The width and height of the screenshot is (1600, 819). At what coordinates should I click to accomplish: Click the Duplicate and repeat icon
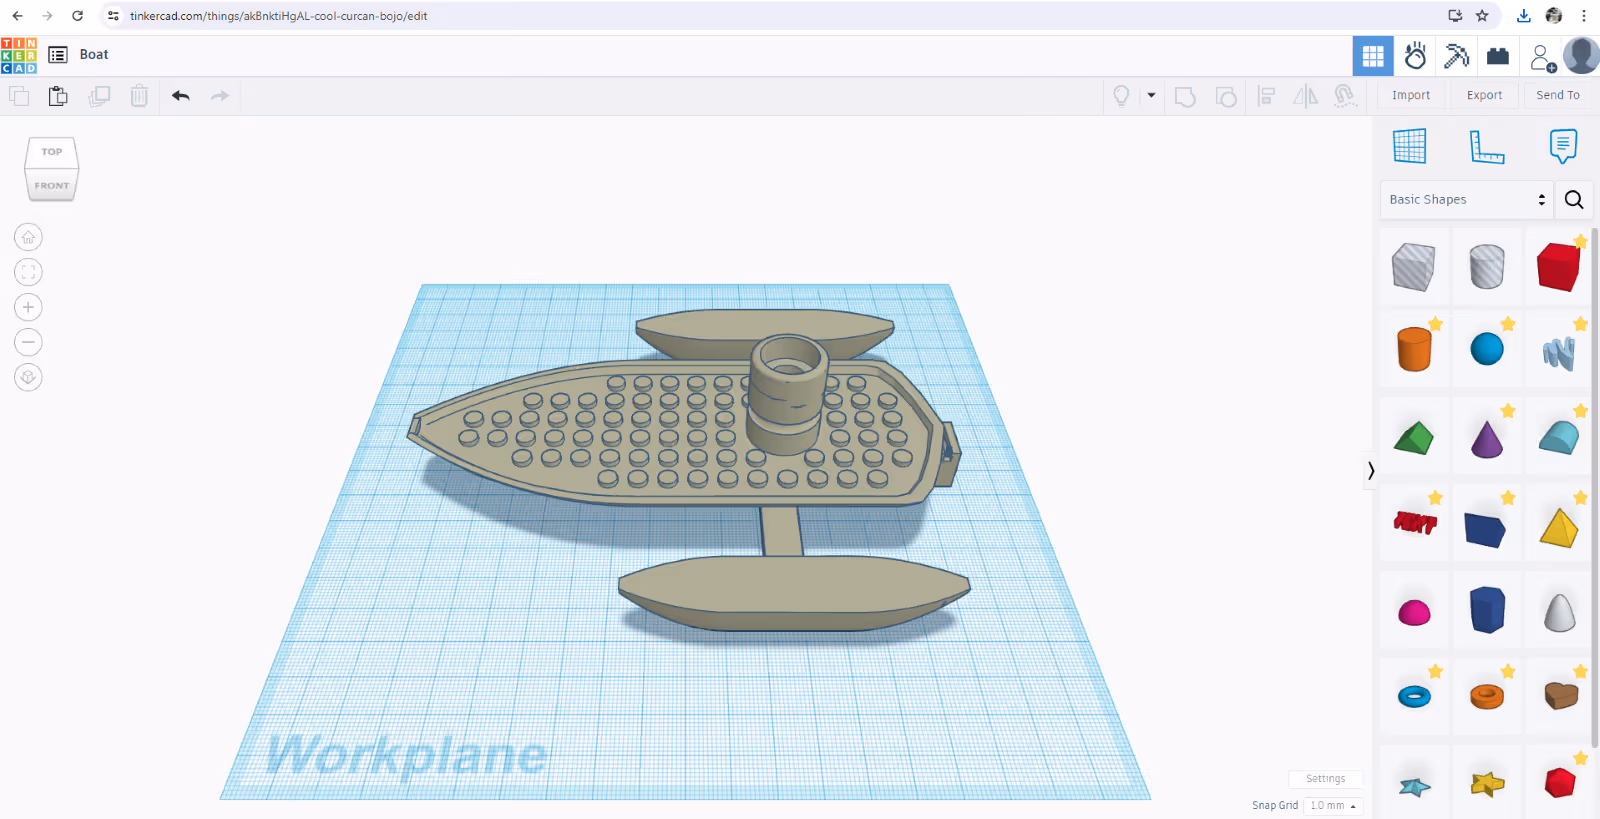point(99,96)
